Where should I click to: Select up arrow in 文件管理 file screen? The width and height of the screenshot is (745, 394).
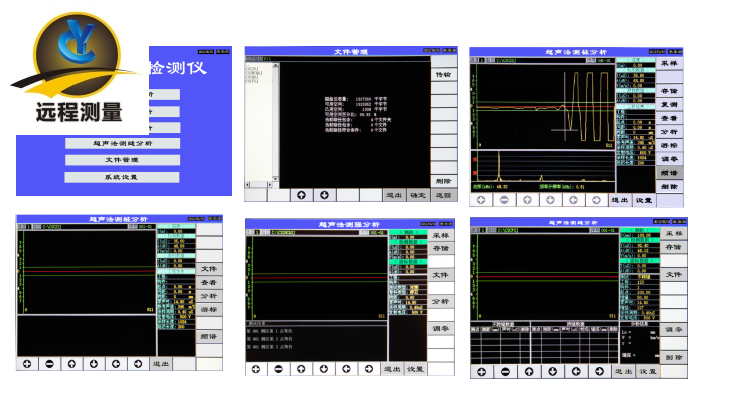tap(301, 195)
